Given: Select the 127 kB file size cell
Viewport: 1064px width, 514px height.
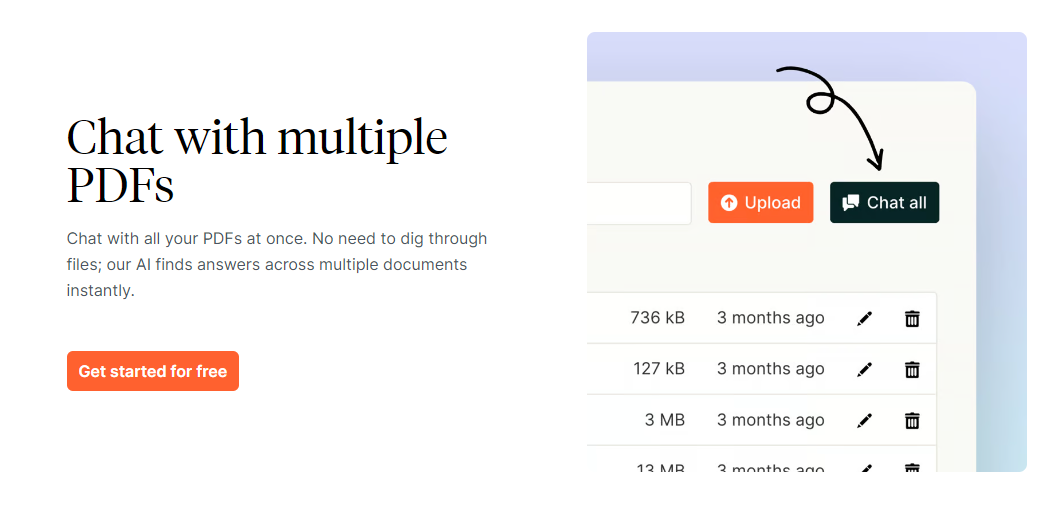Looking at the screenshot, I should [658, 369].
